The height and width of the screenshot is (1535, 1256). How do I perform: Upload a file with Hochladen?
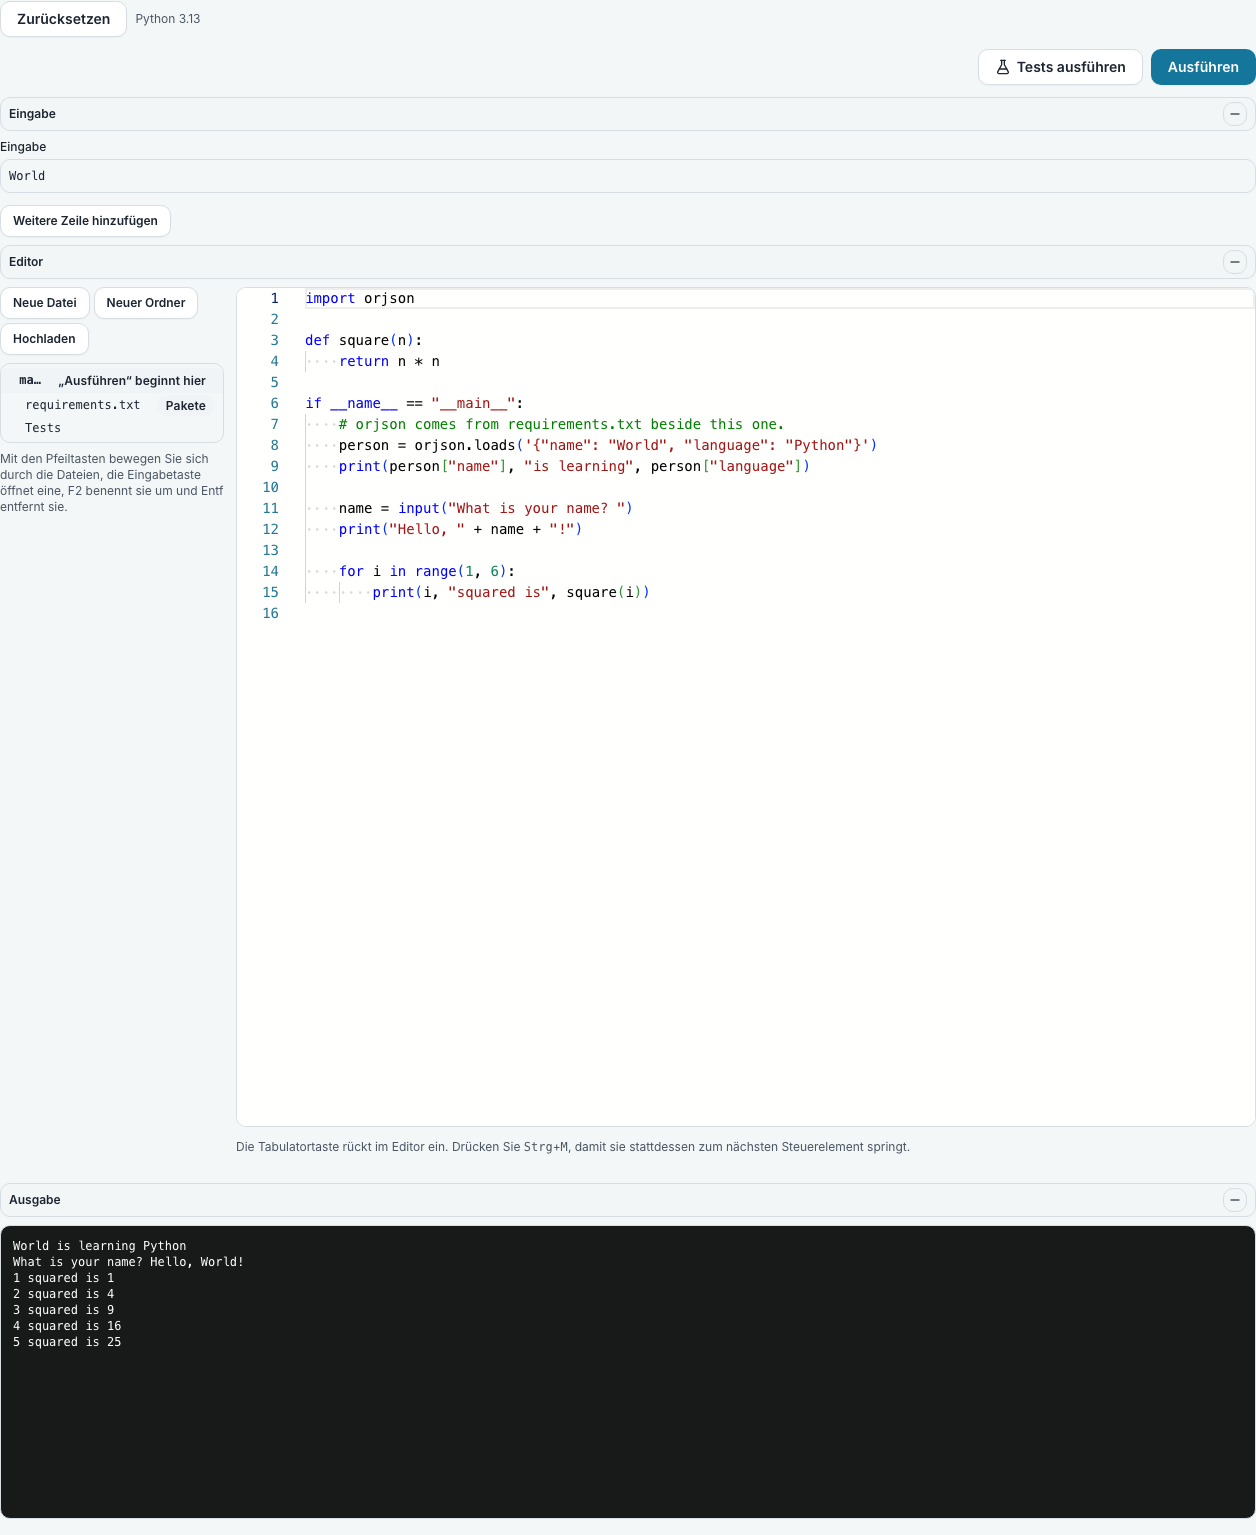click(44, 339)
